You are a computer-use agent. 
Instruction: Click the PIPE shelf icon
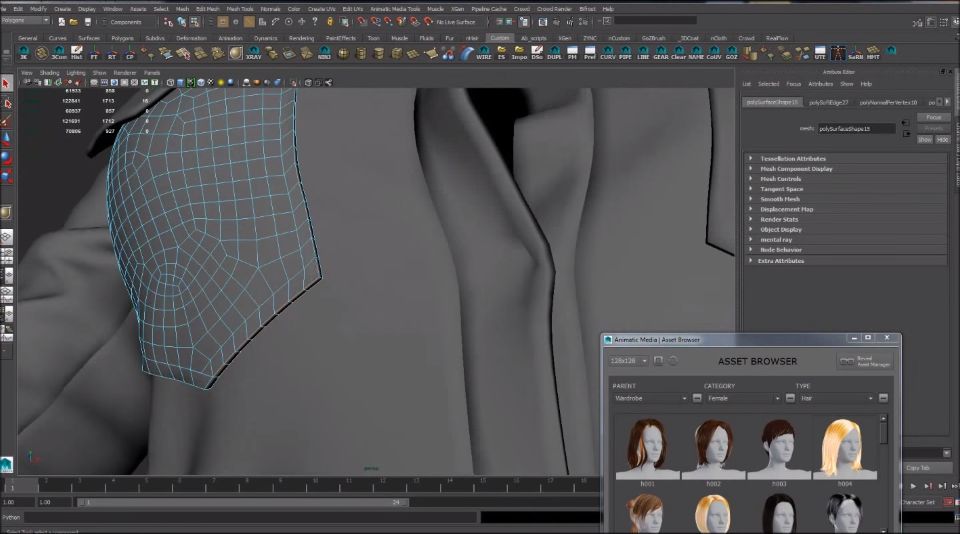point(625,53)
